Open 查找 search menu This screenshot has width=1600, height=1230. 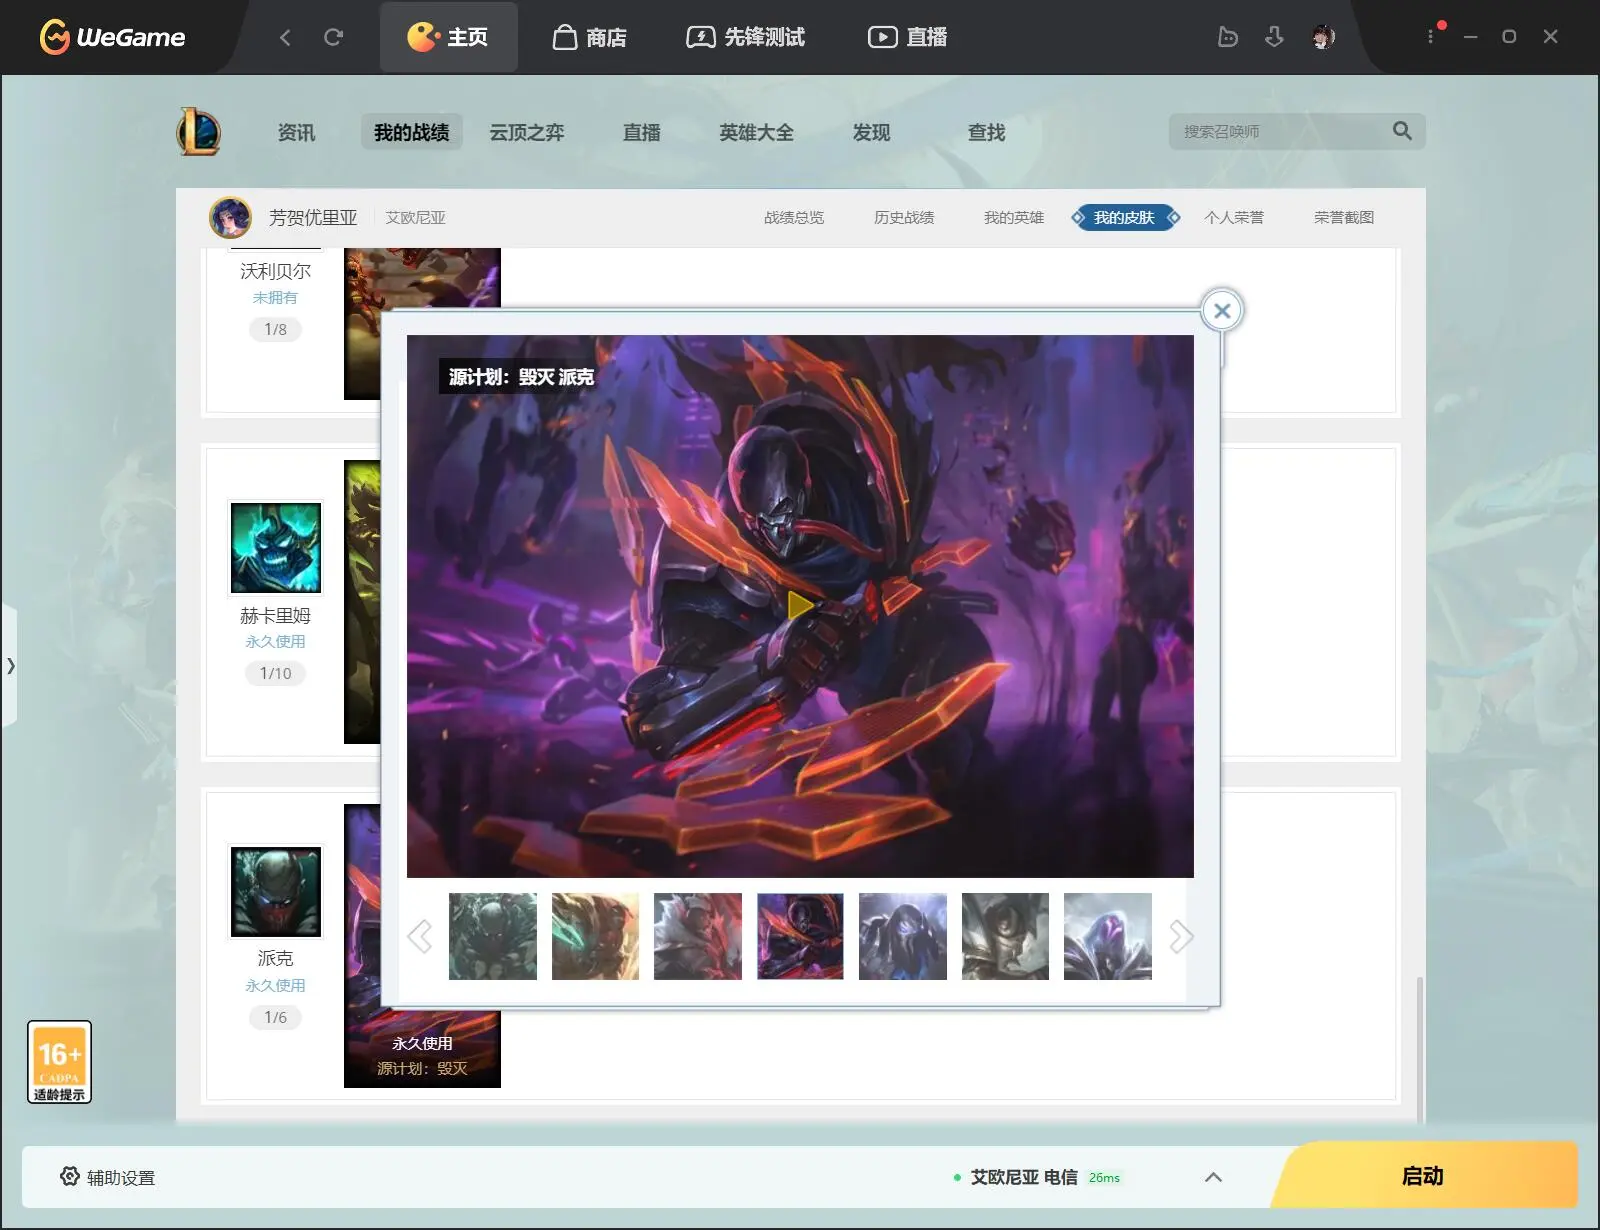pos(987,132)
